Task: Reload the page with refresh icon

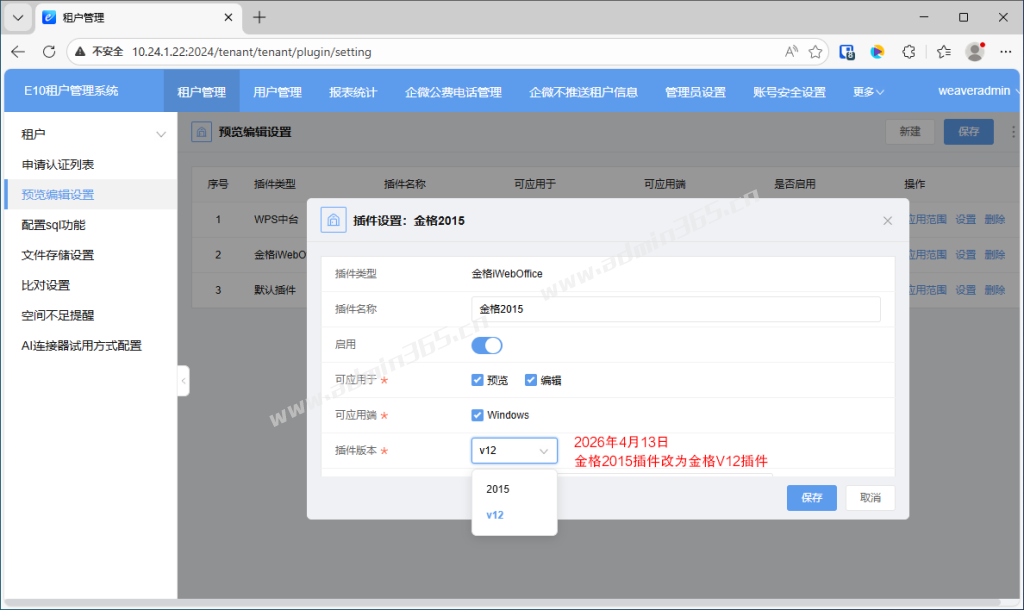Action: 49,52
